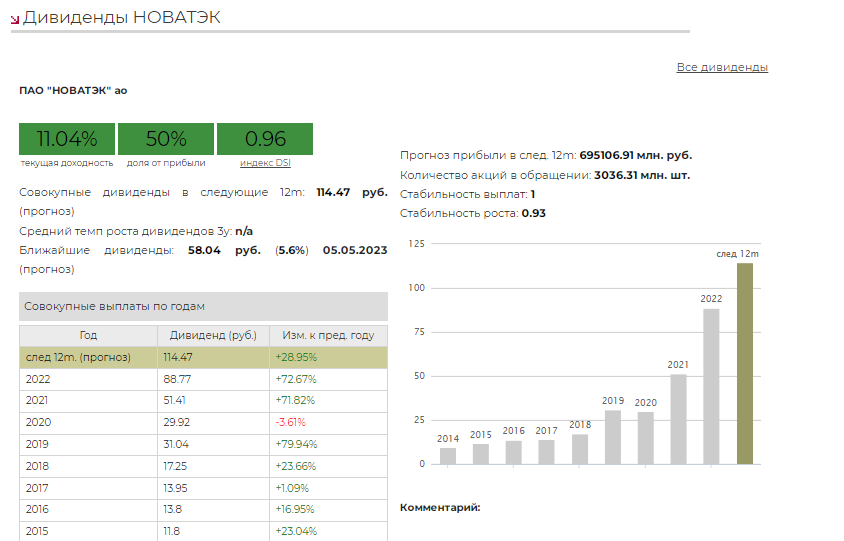This screenshot has width=844, height=541.
Task: Click the Совокупные выплаты по годам header bar
Action: coord(203,306)
